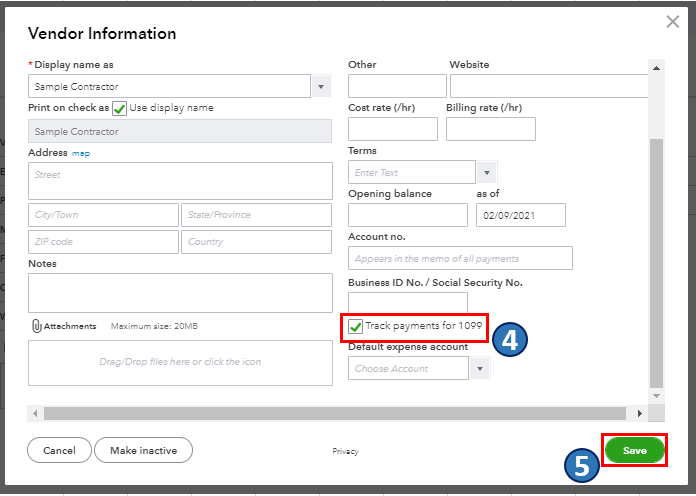This screenshot has width=696, height=496.
Task: Toggle the Use display name checkbox
Action: click(119, 108)
